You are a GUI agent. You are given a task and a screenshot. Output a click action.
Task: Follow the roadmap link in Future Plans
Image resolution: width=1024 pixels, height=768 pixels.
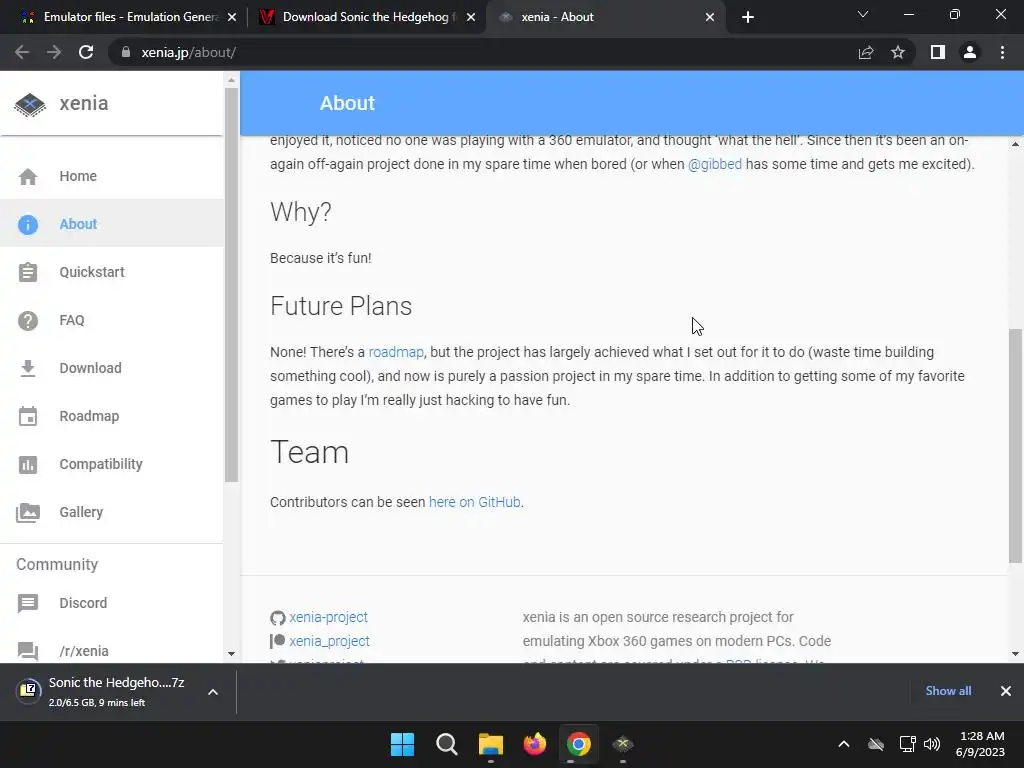396,352
